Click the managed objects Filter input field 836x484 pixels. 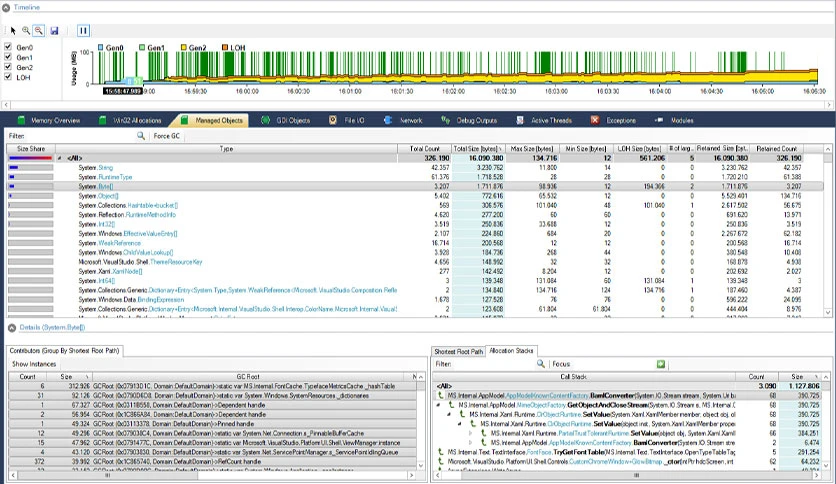pyautogui.click(x=80, y=136)
